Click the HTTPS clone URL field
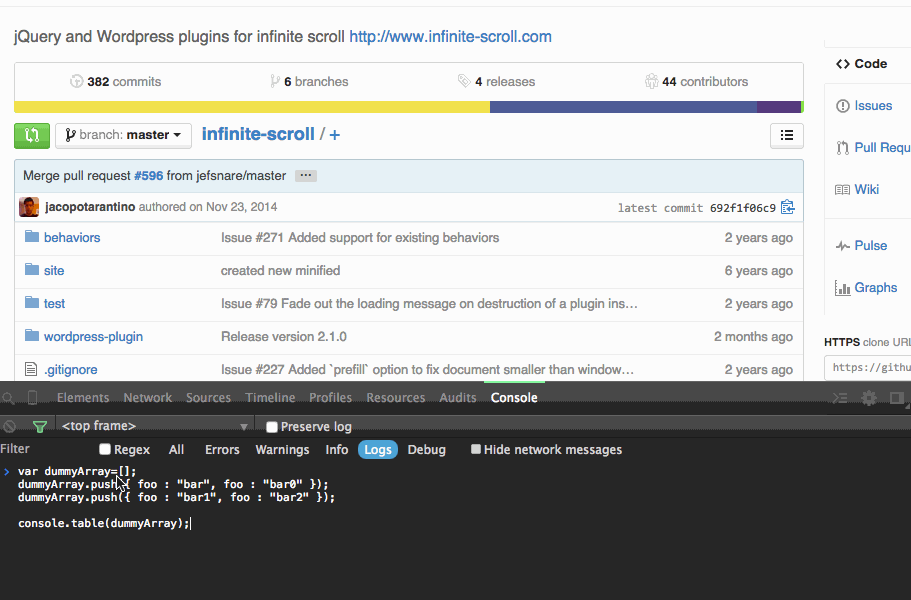The image size is (911, 600). 867,367
